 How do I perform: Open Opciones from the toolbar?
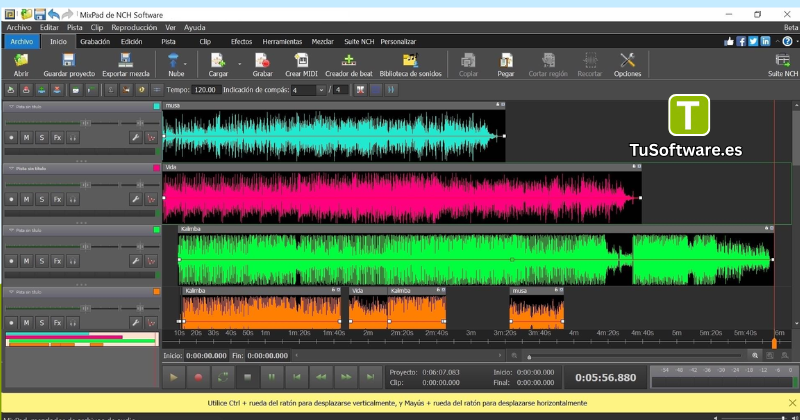pyautogui.click(x=627, y=64)
